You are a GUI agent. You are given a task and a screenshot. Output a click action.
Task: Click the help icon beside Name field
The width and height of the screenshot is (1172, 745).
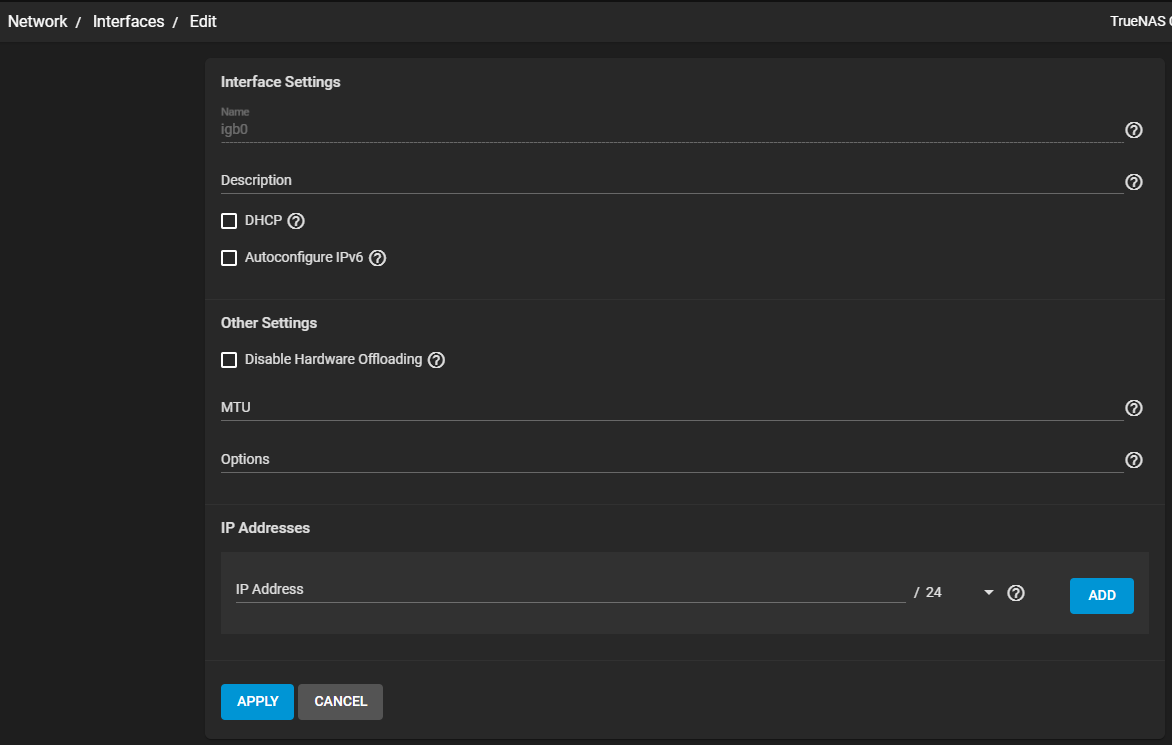(x=1134, y=130)
